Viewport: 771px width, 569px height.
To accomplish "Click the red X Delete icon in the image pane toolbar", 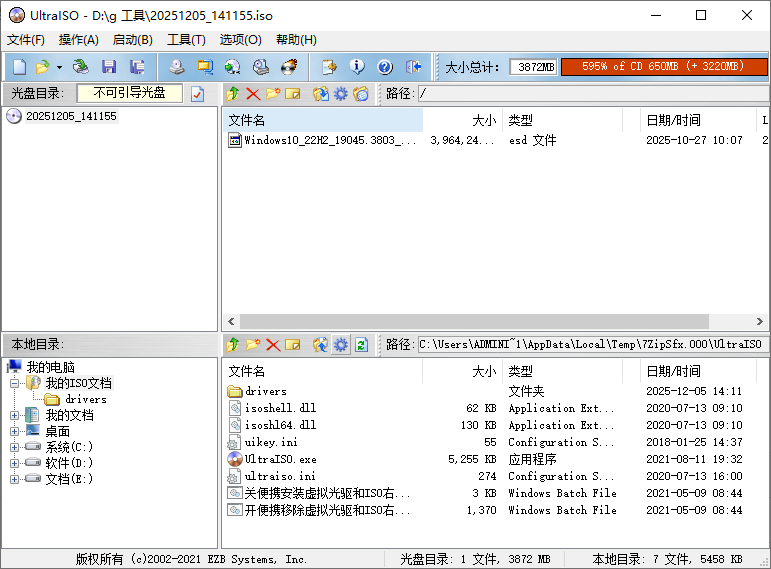I will pyautogui.click(x=253, y=93).
